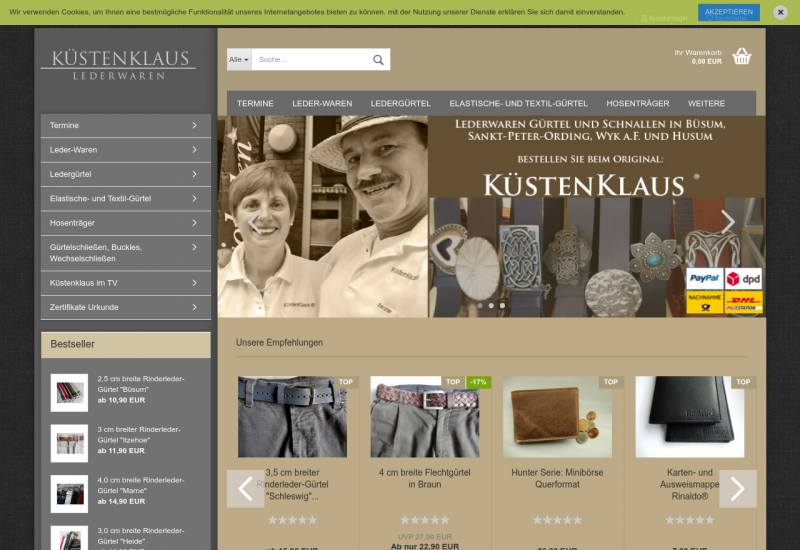
Task: Dismiss the cookie banner with X
Action: pyautogui.click(x=779, y=12)
